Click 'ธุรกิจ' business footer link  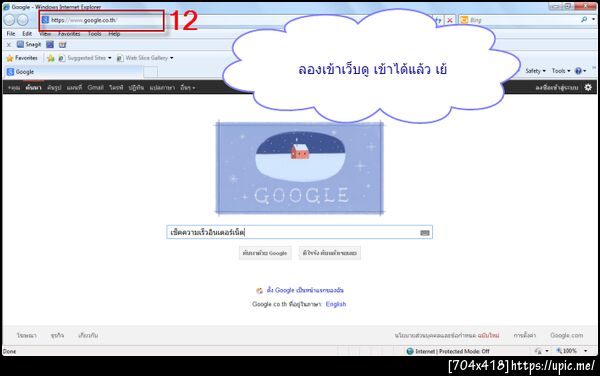[57, 335]
